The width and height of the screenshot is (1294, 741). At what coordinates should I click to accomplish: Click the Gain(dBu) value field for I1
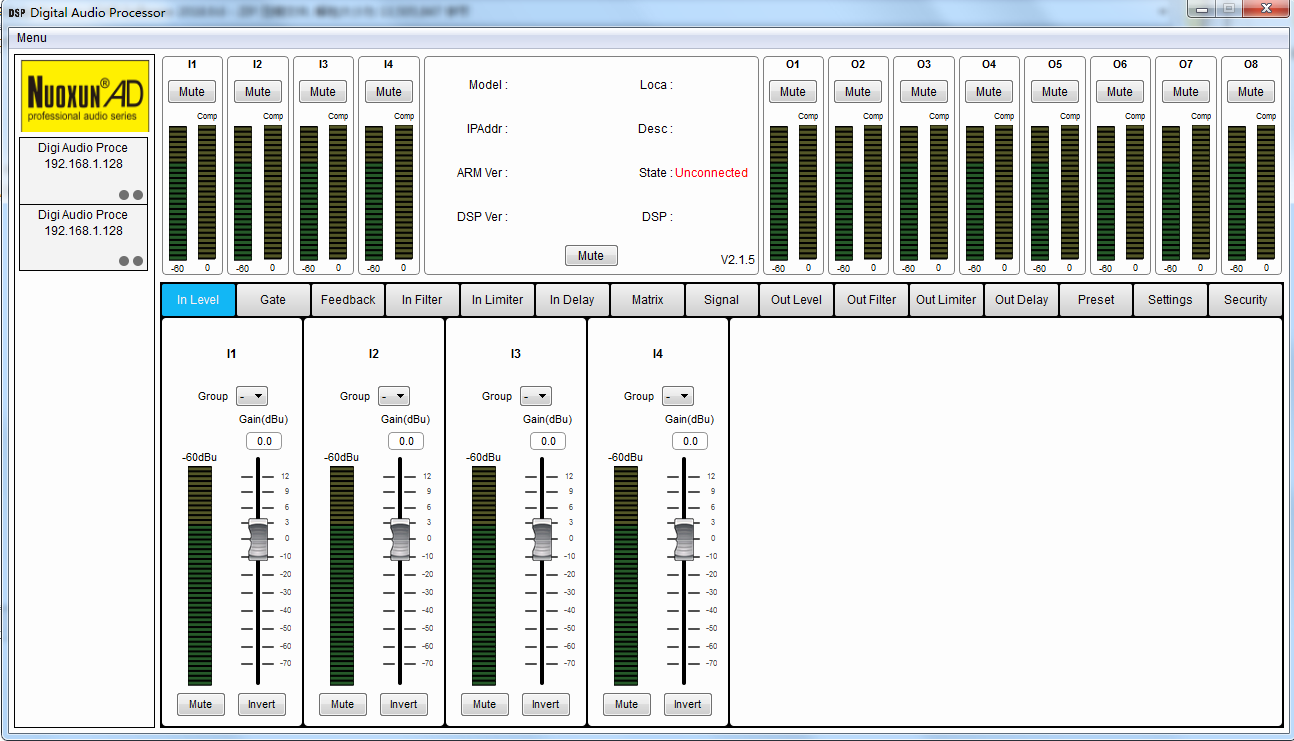coord(263,441)
